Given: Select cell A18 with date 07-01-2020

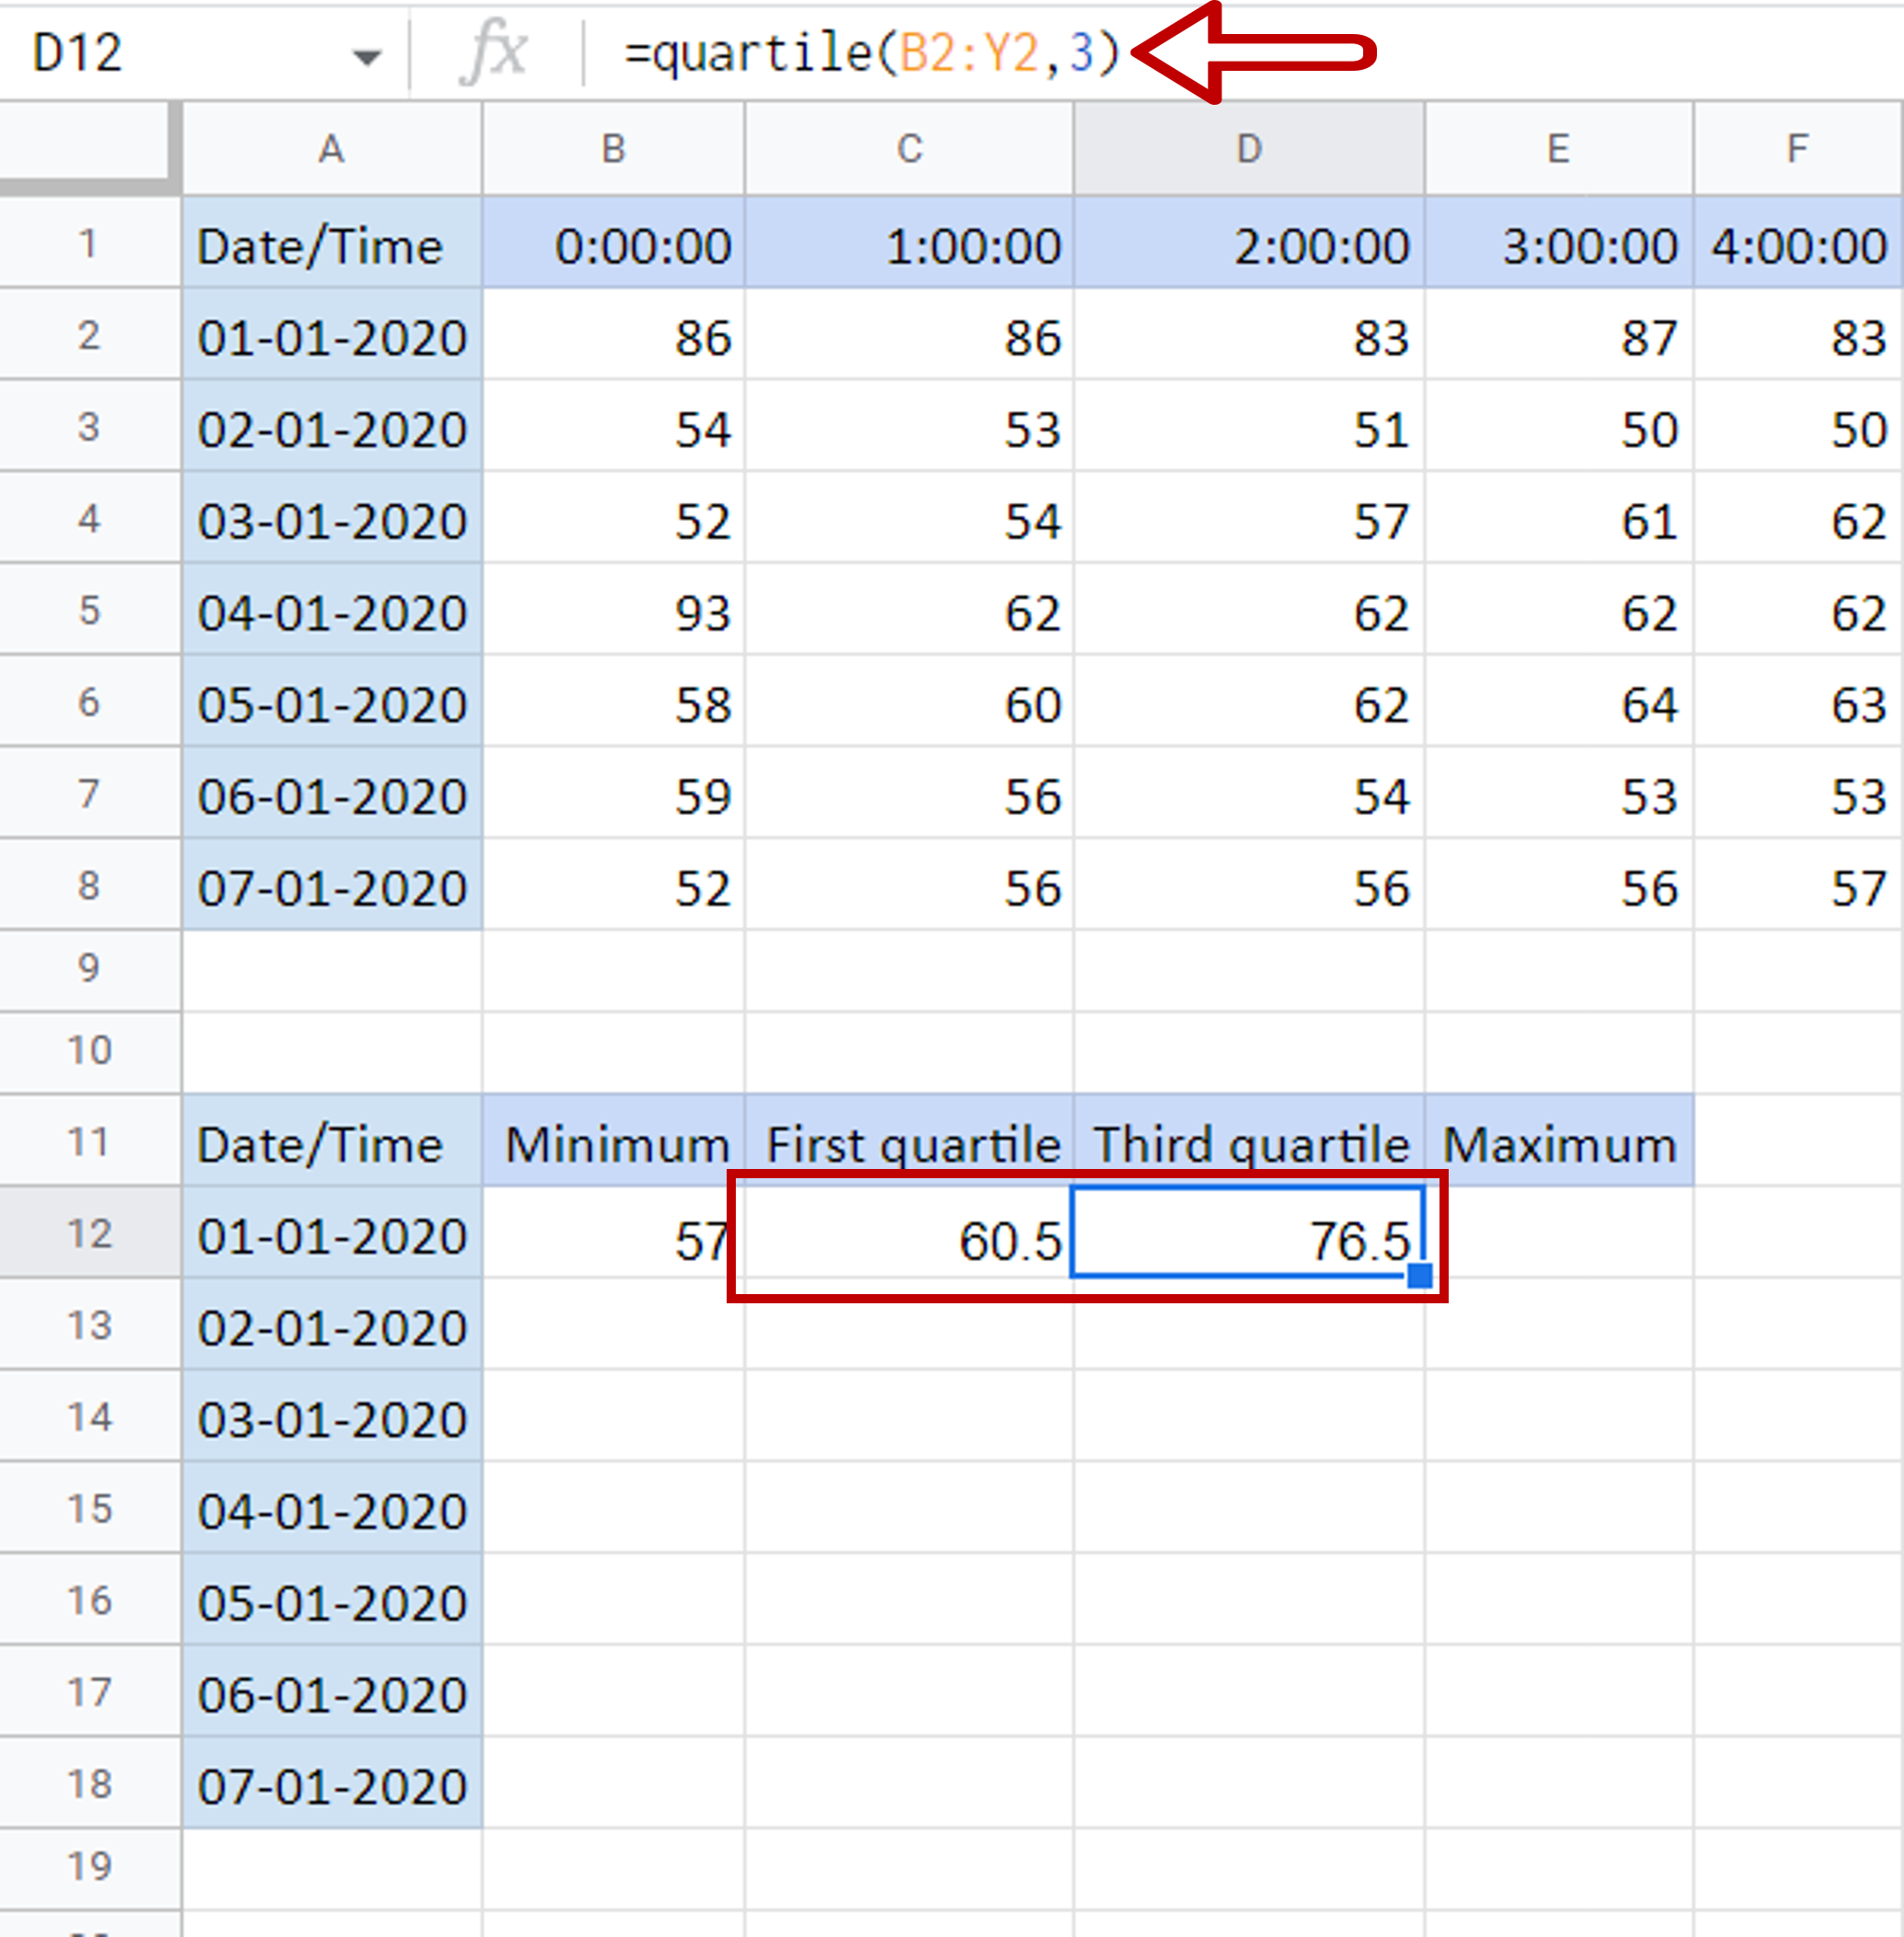Looking at the screenshot, I should click(x=332, y=1783).
